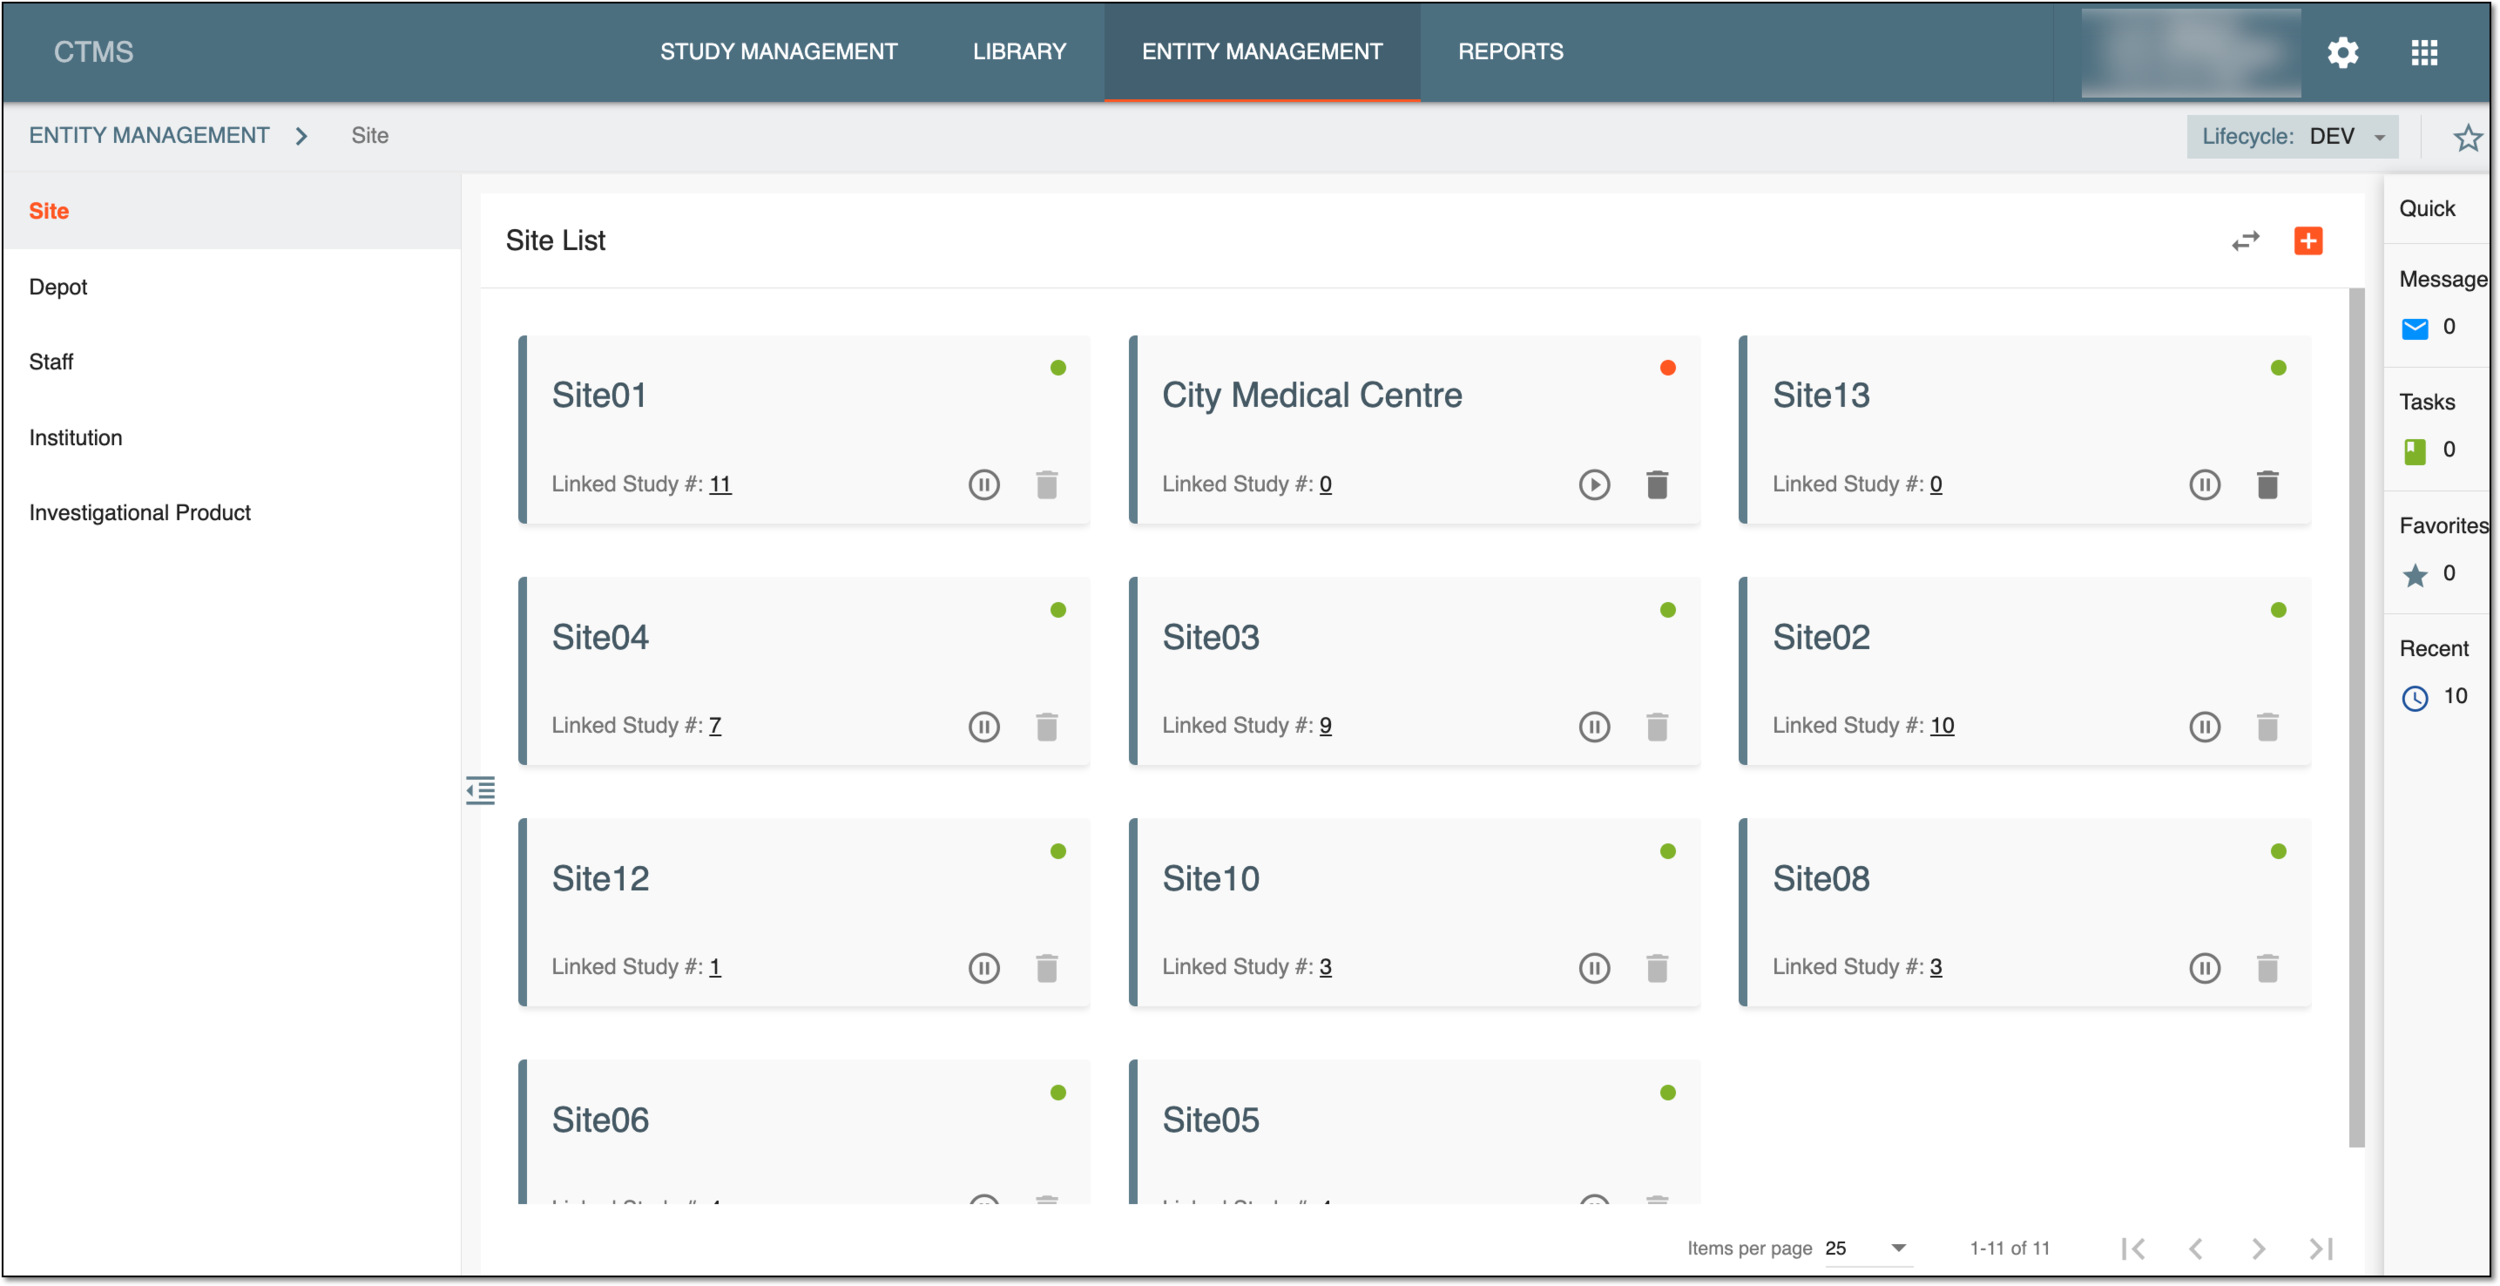
Task: Delete Site01 using its trash icon
Action: point(1047,485)
